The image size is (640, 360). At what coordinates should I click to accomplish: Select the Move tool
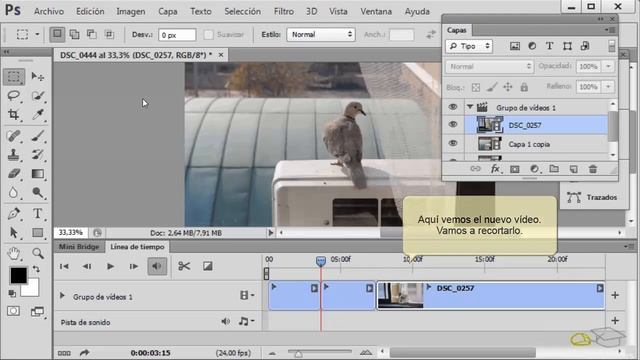pyautogui.click(x=38, y=76)
